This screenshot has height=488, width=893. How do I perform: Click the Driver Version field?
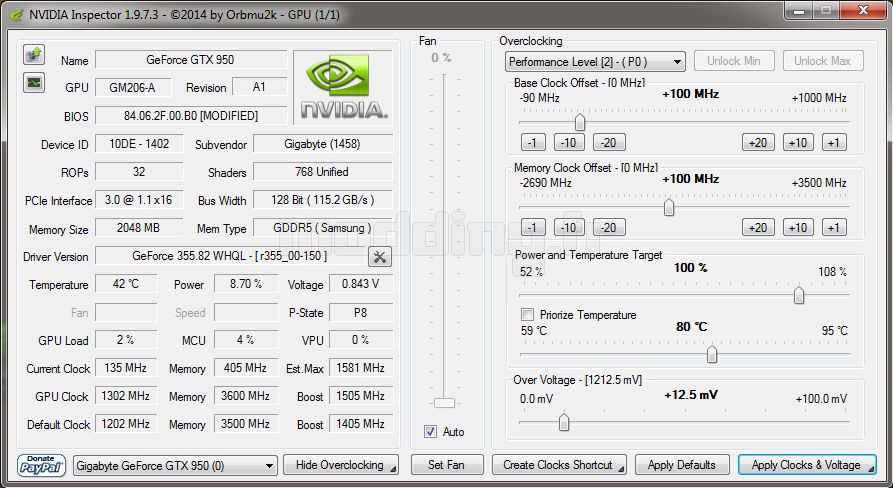click(x=230, y=256)
